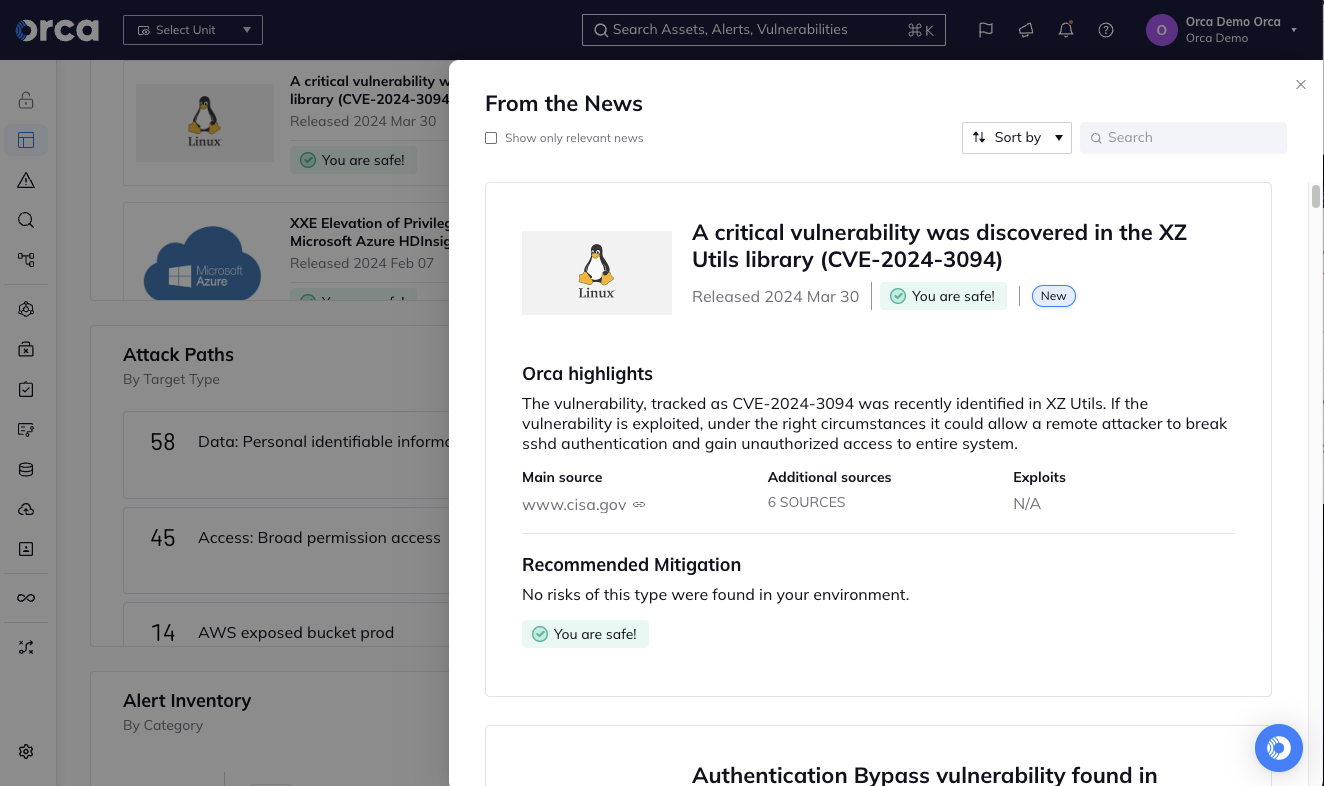Open the notifications bell
The width and height of the screenshot is (1324, 786).
pos(1066,30)
